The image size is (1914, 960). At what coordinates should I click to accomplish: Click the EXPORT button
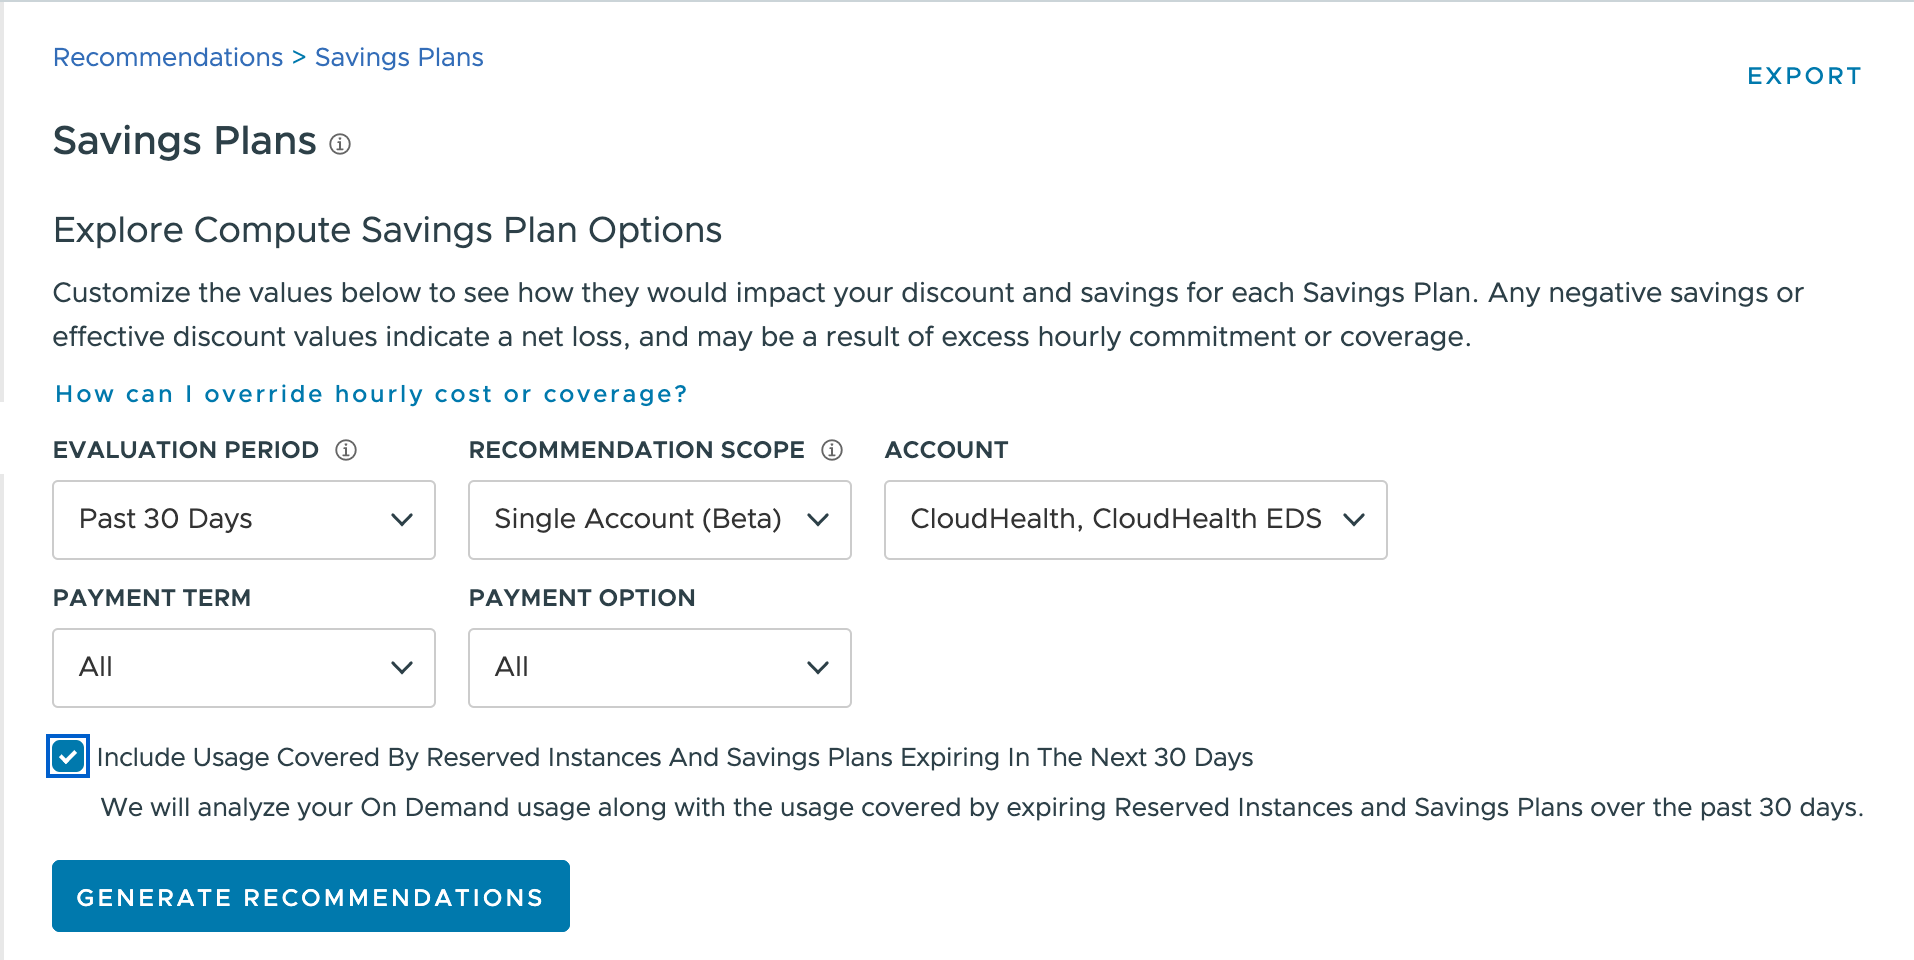point(1803,75)
